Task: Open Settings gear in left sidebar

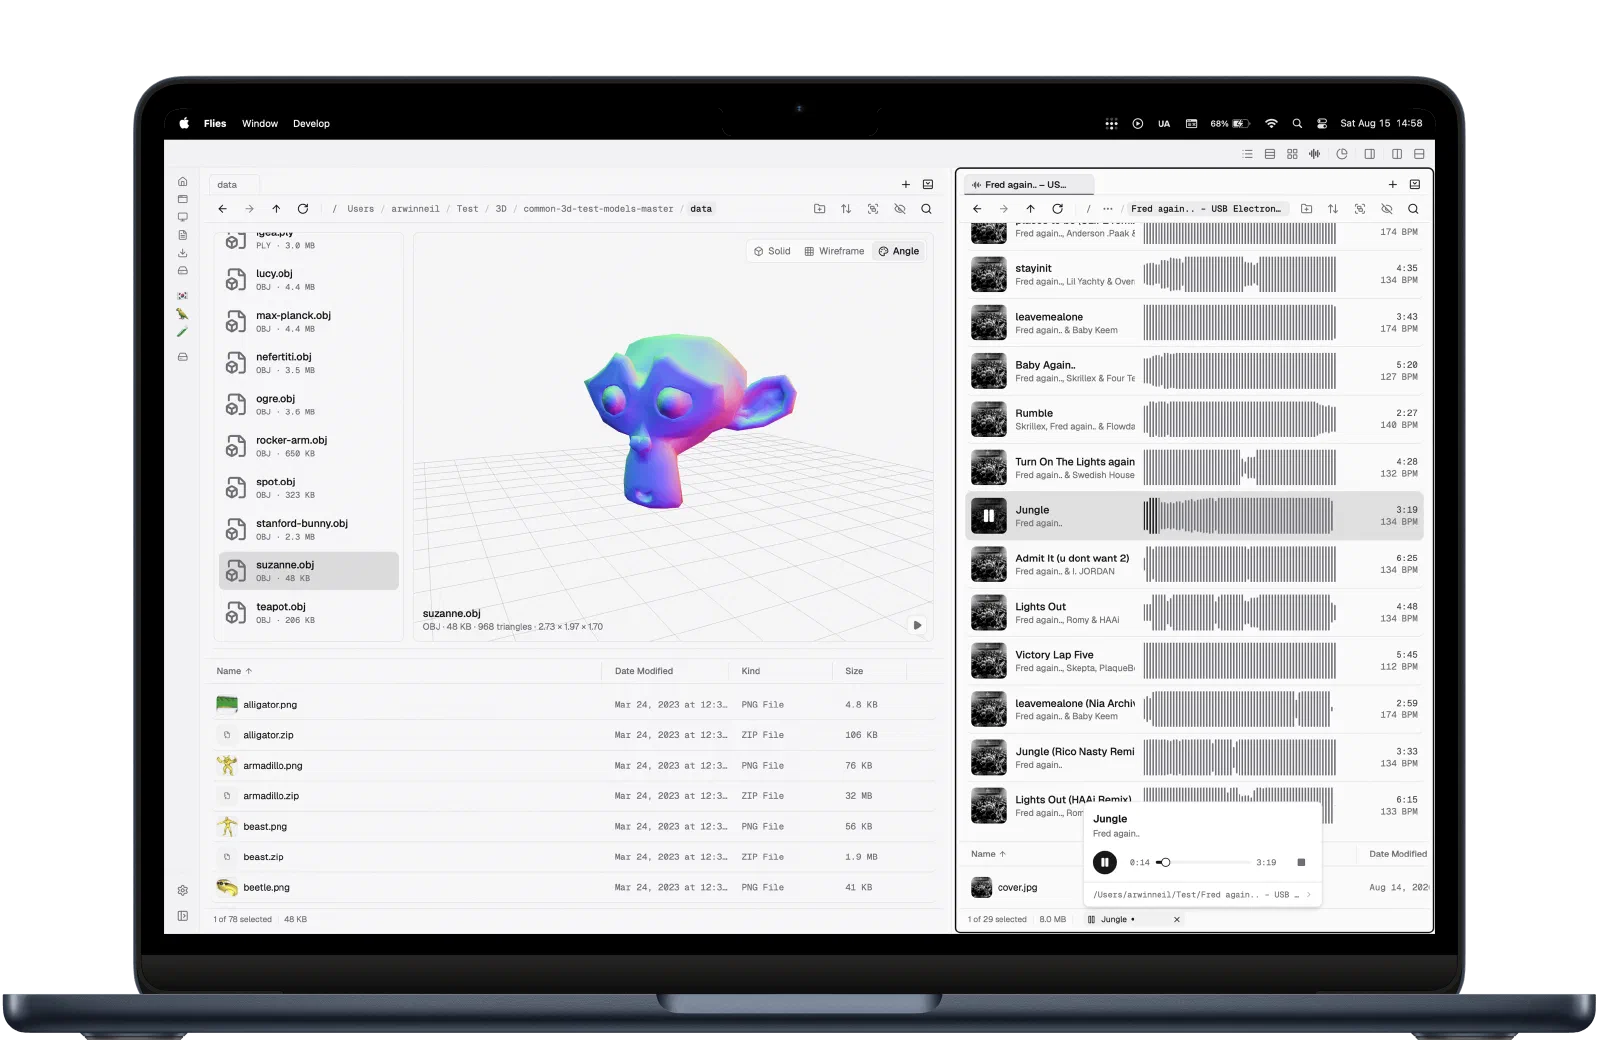Action: point(182,890)
